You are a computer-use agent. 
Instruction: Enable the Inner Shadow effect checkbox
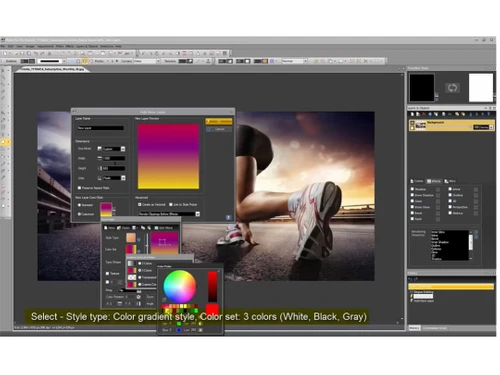(412, 195)
